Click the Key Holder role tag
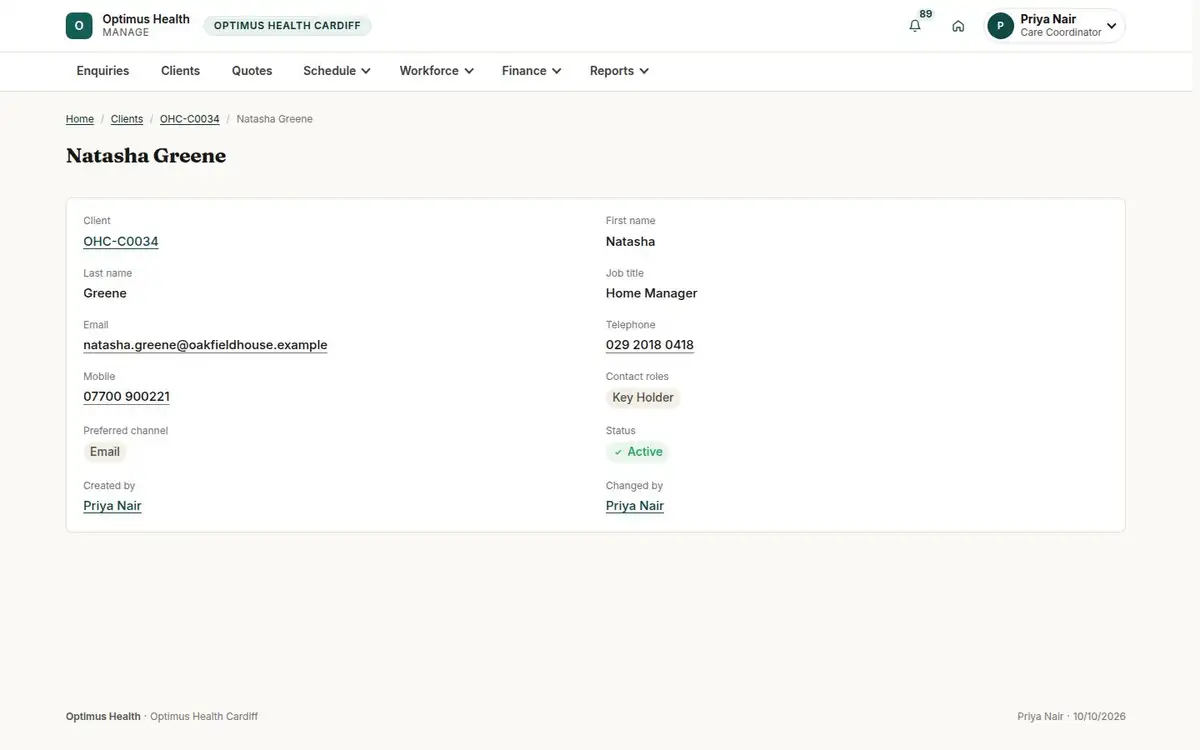The image size is (1200, 750). click(643, 398)
